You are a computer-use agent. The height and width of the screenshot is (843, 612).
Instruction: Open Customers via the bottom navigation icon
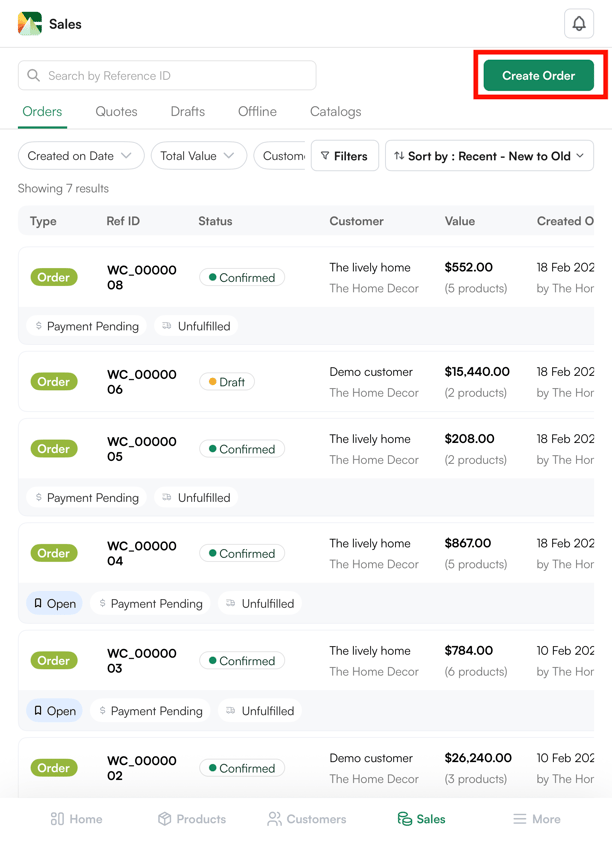(276, 818)
